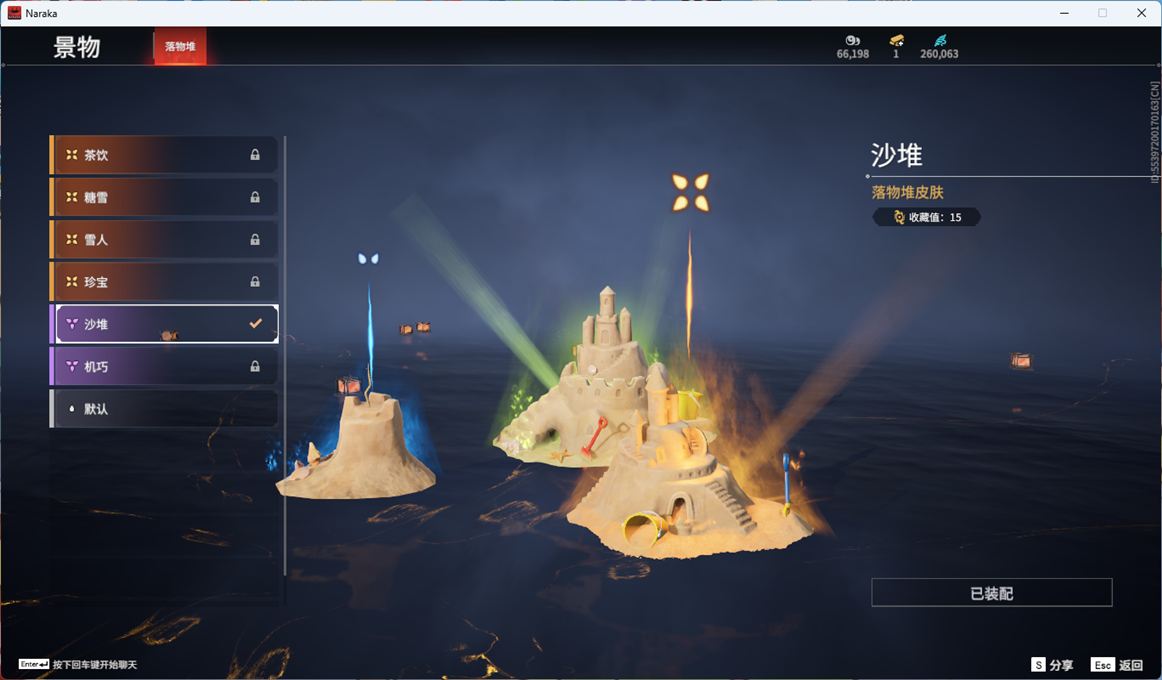This screenshot has height=680, width=1162.
Task: Click the lock icon on 茶饮
Action: [x=255, y=155]
